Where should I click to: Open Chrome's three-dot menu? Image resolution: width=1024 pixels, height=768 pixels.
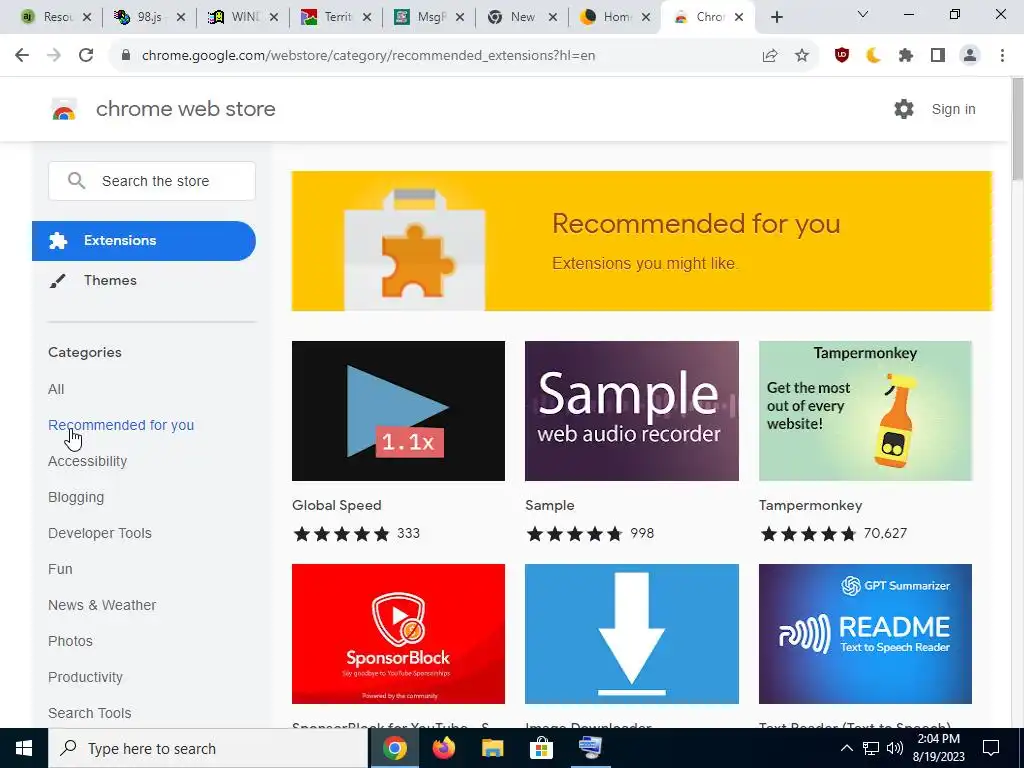(1002, 56)
